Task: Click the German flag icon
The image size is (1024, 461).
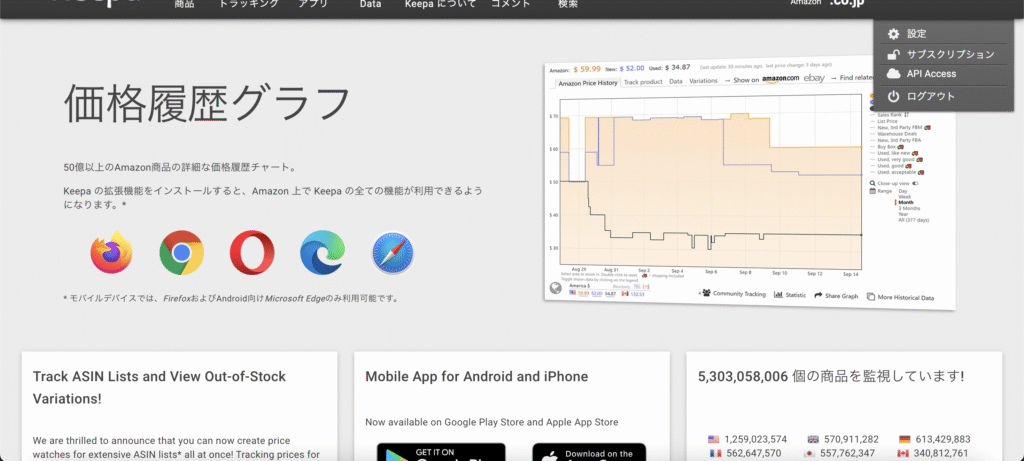Action: click(x=904, y=439)
